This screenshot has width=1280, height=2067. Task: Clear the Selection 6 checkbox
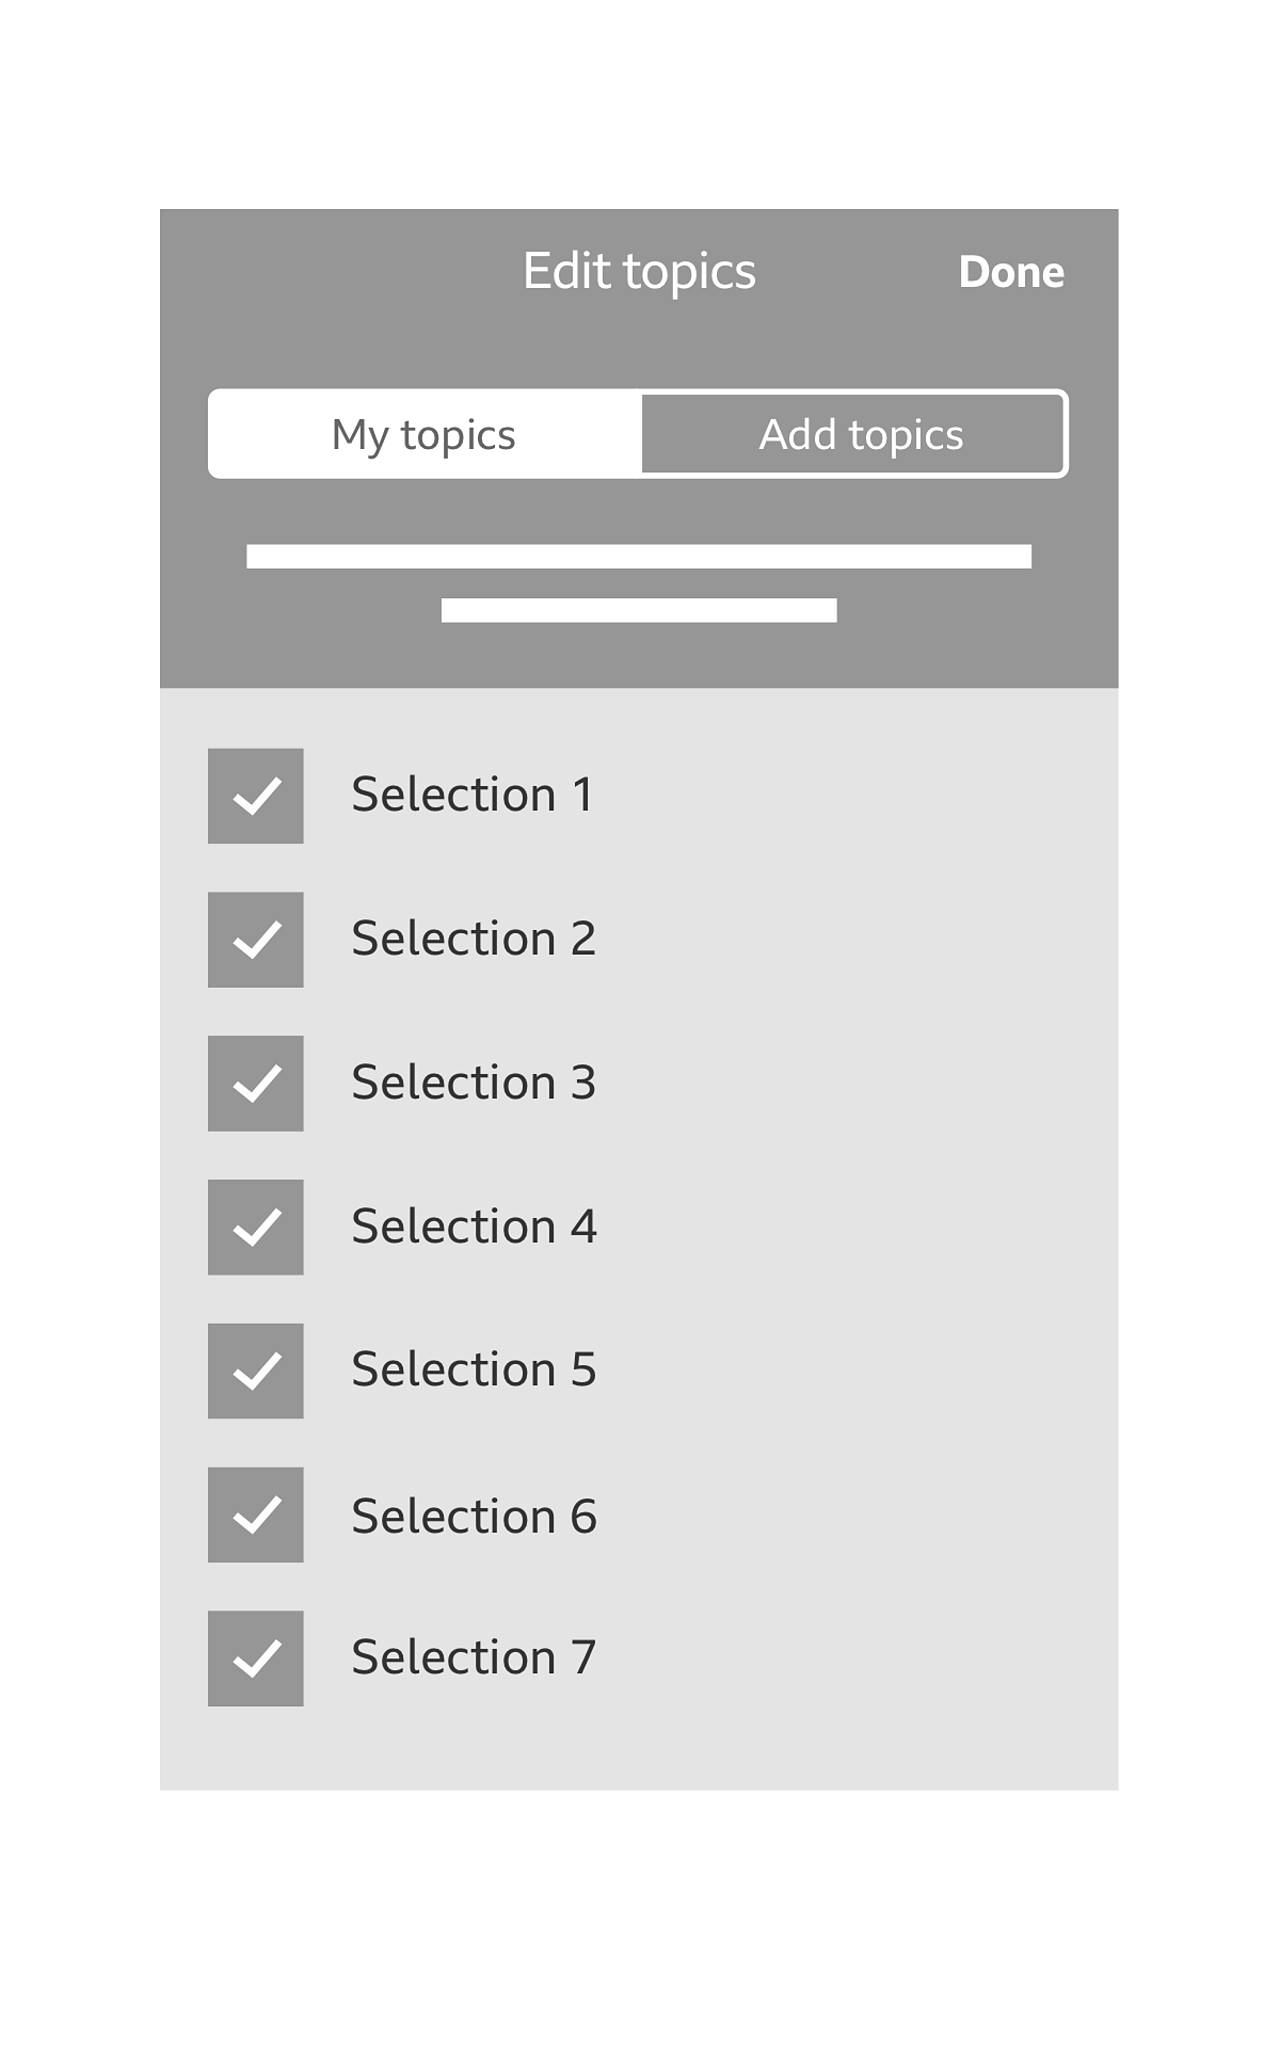[x=256, y=1515]
